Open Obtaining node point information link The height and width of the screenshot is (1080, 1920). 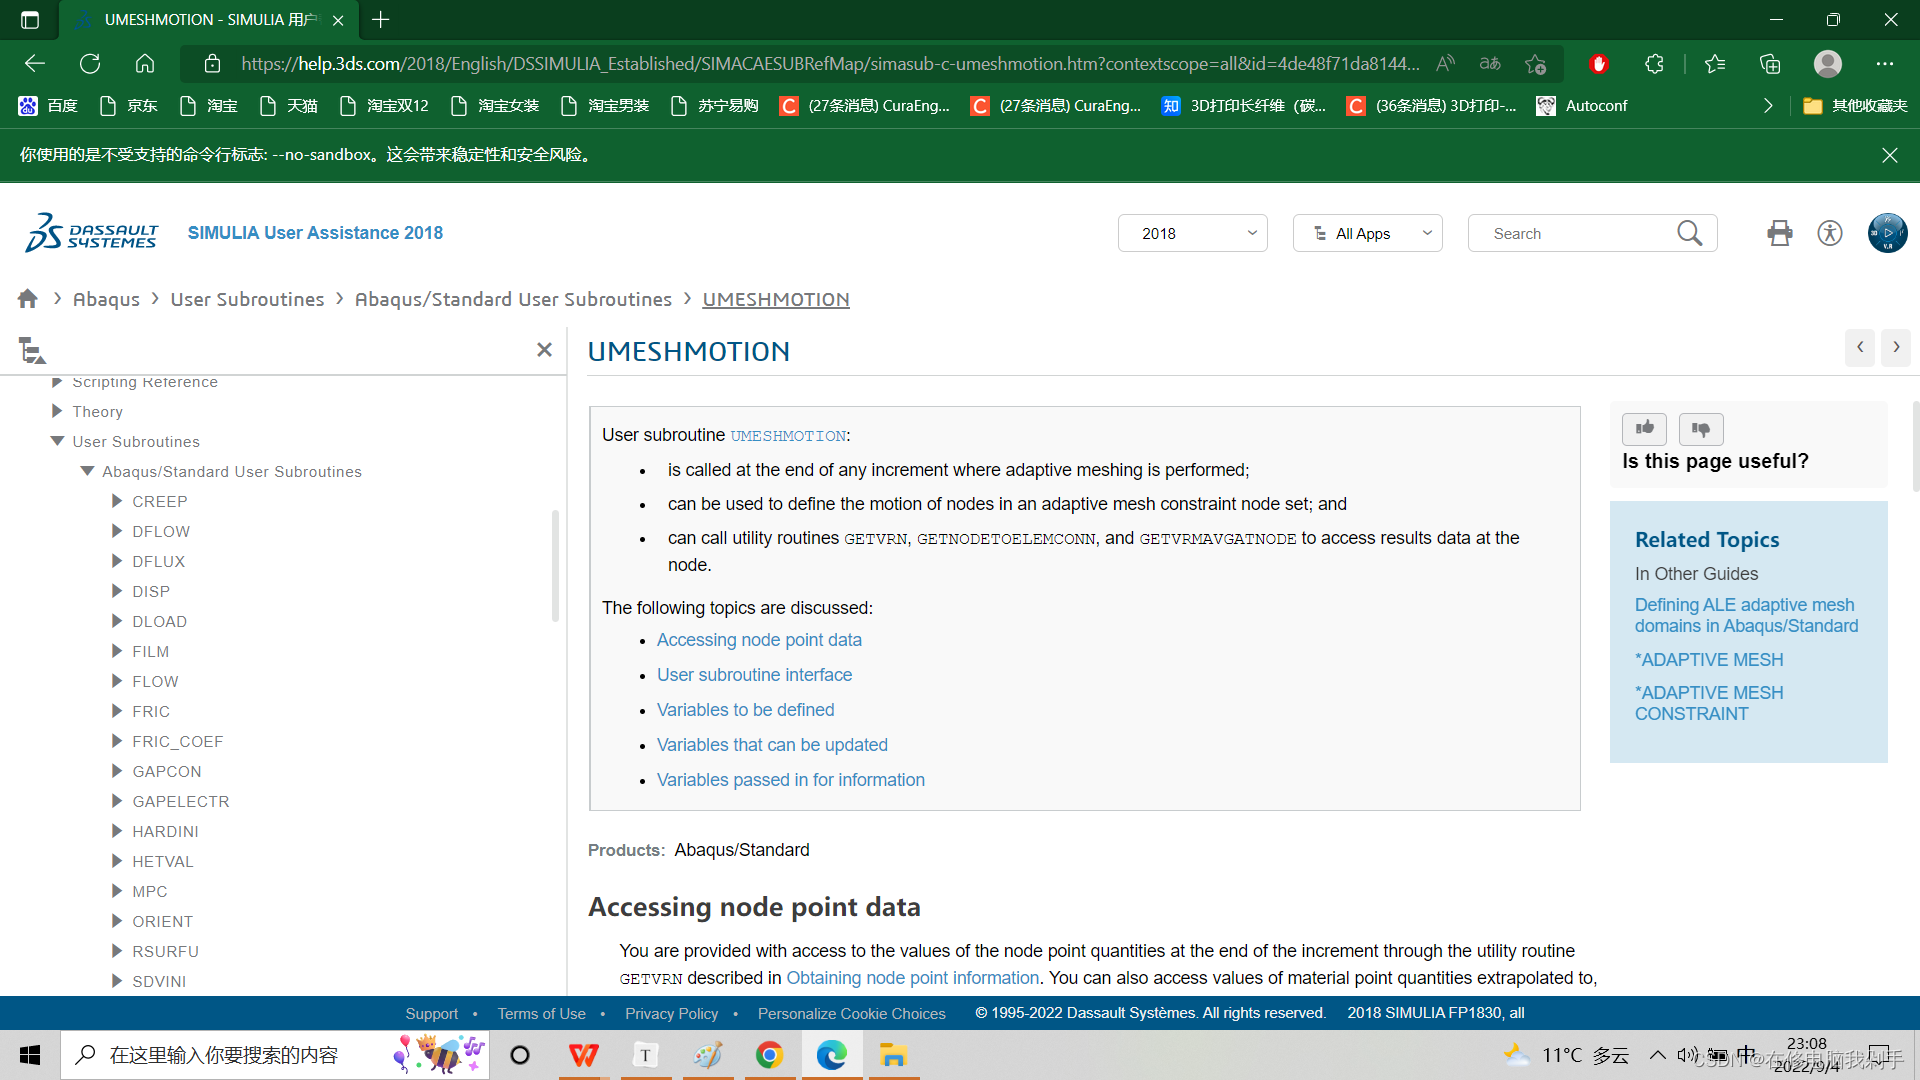(912, 978)
